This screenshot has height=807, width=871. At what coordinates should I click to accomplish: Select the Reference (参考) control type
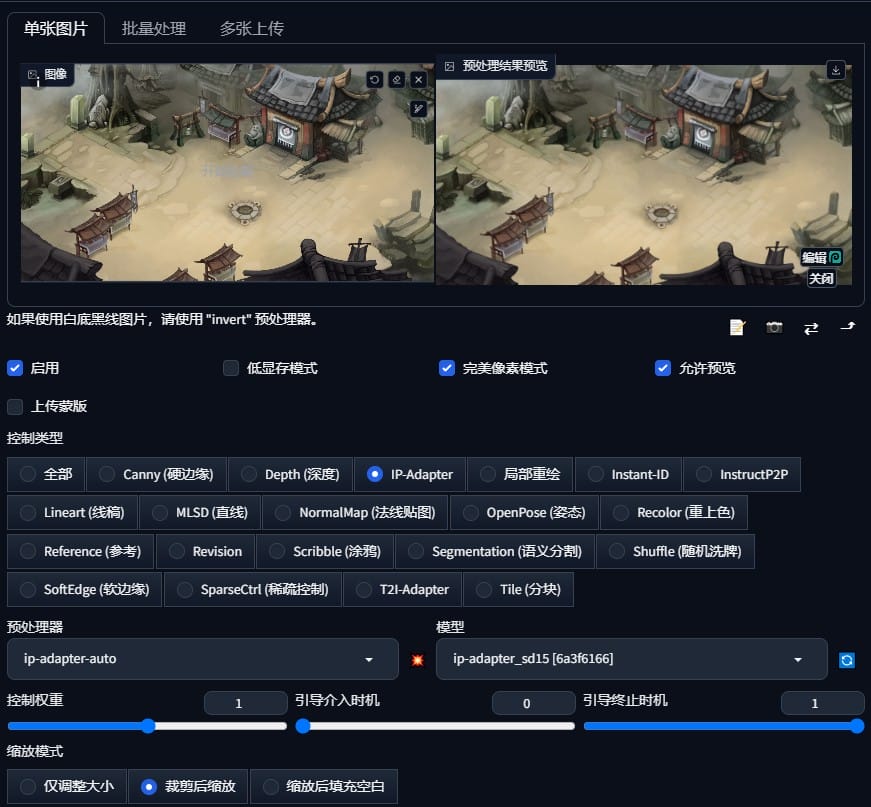81,552
